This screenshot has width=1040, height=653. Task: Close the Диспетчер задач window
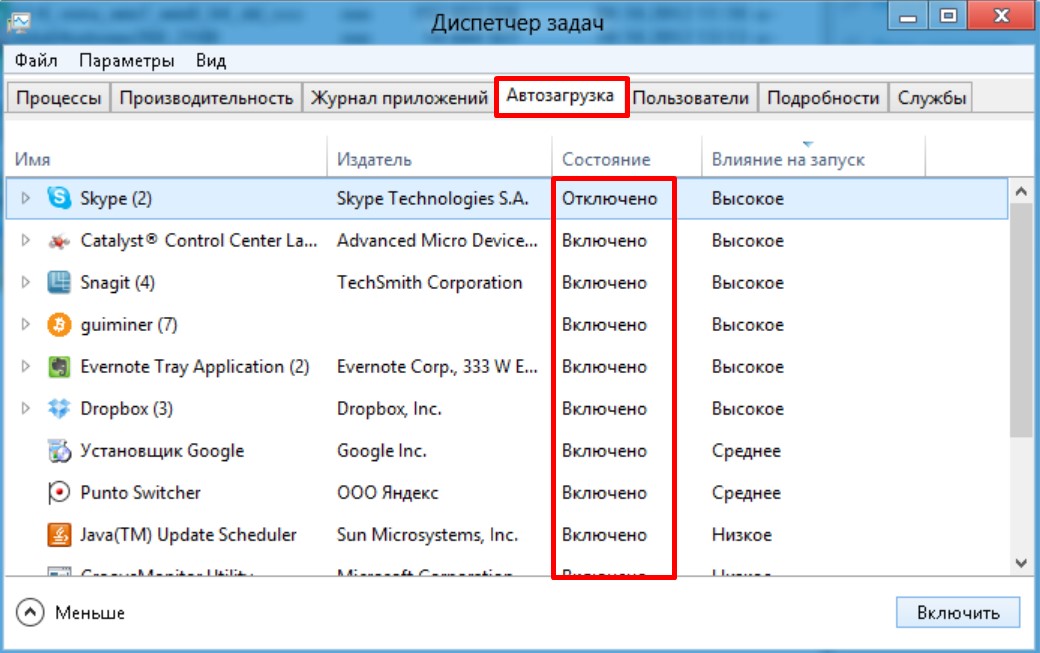point(1002,15)
